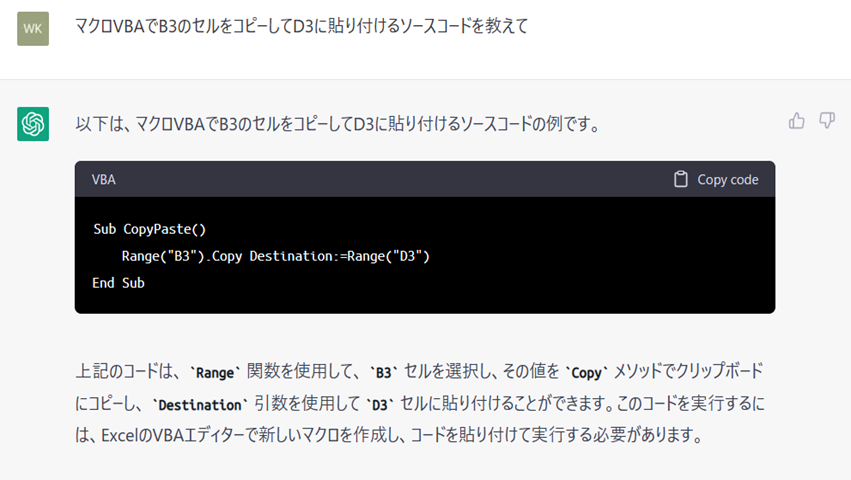
Task: Click the Copy code button
Action: (x=716, y=179)
